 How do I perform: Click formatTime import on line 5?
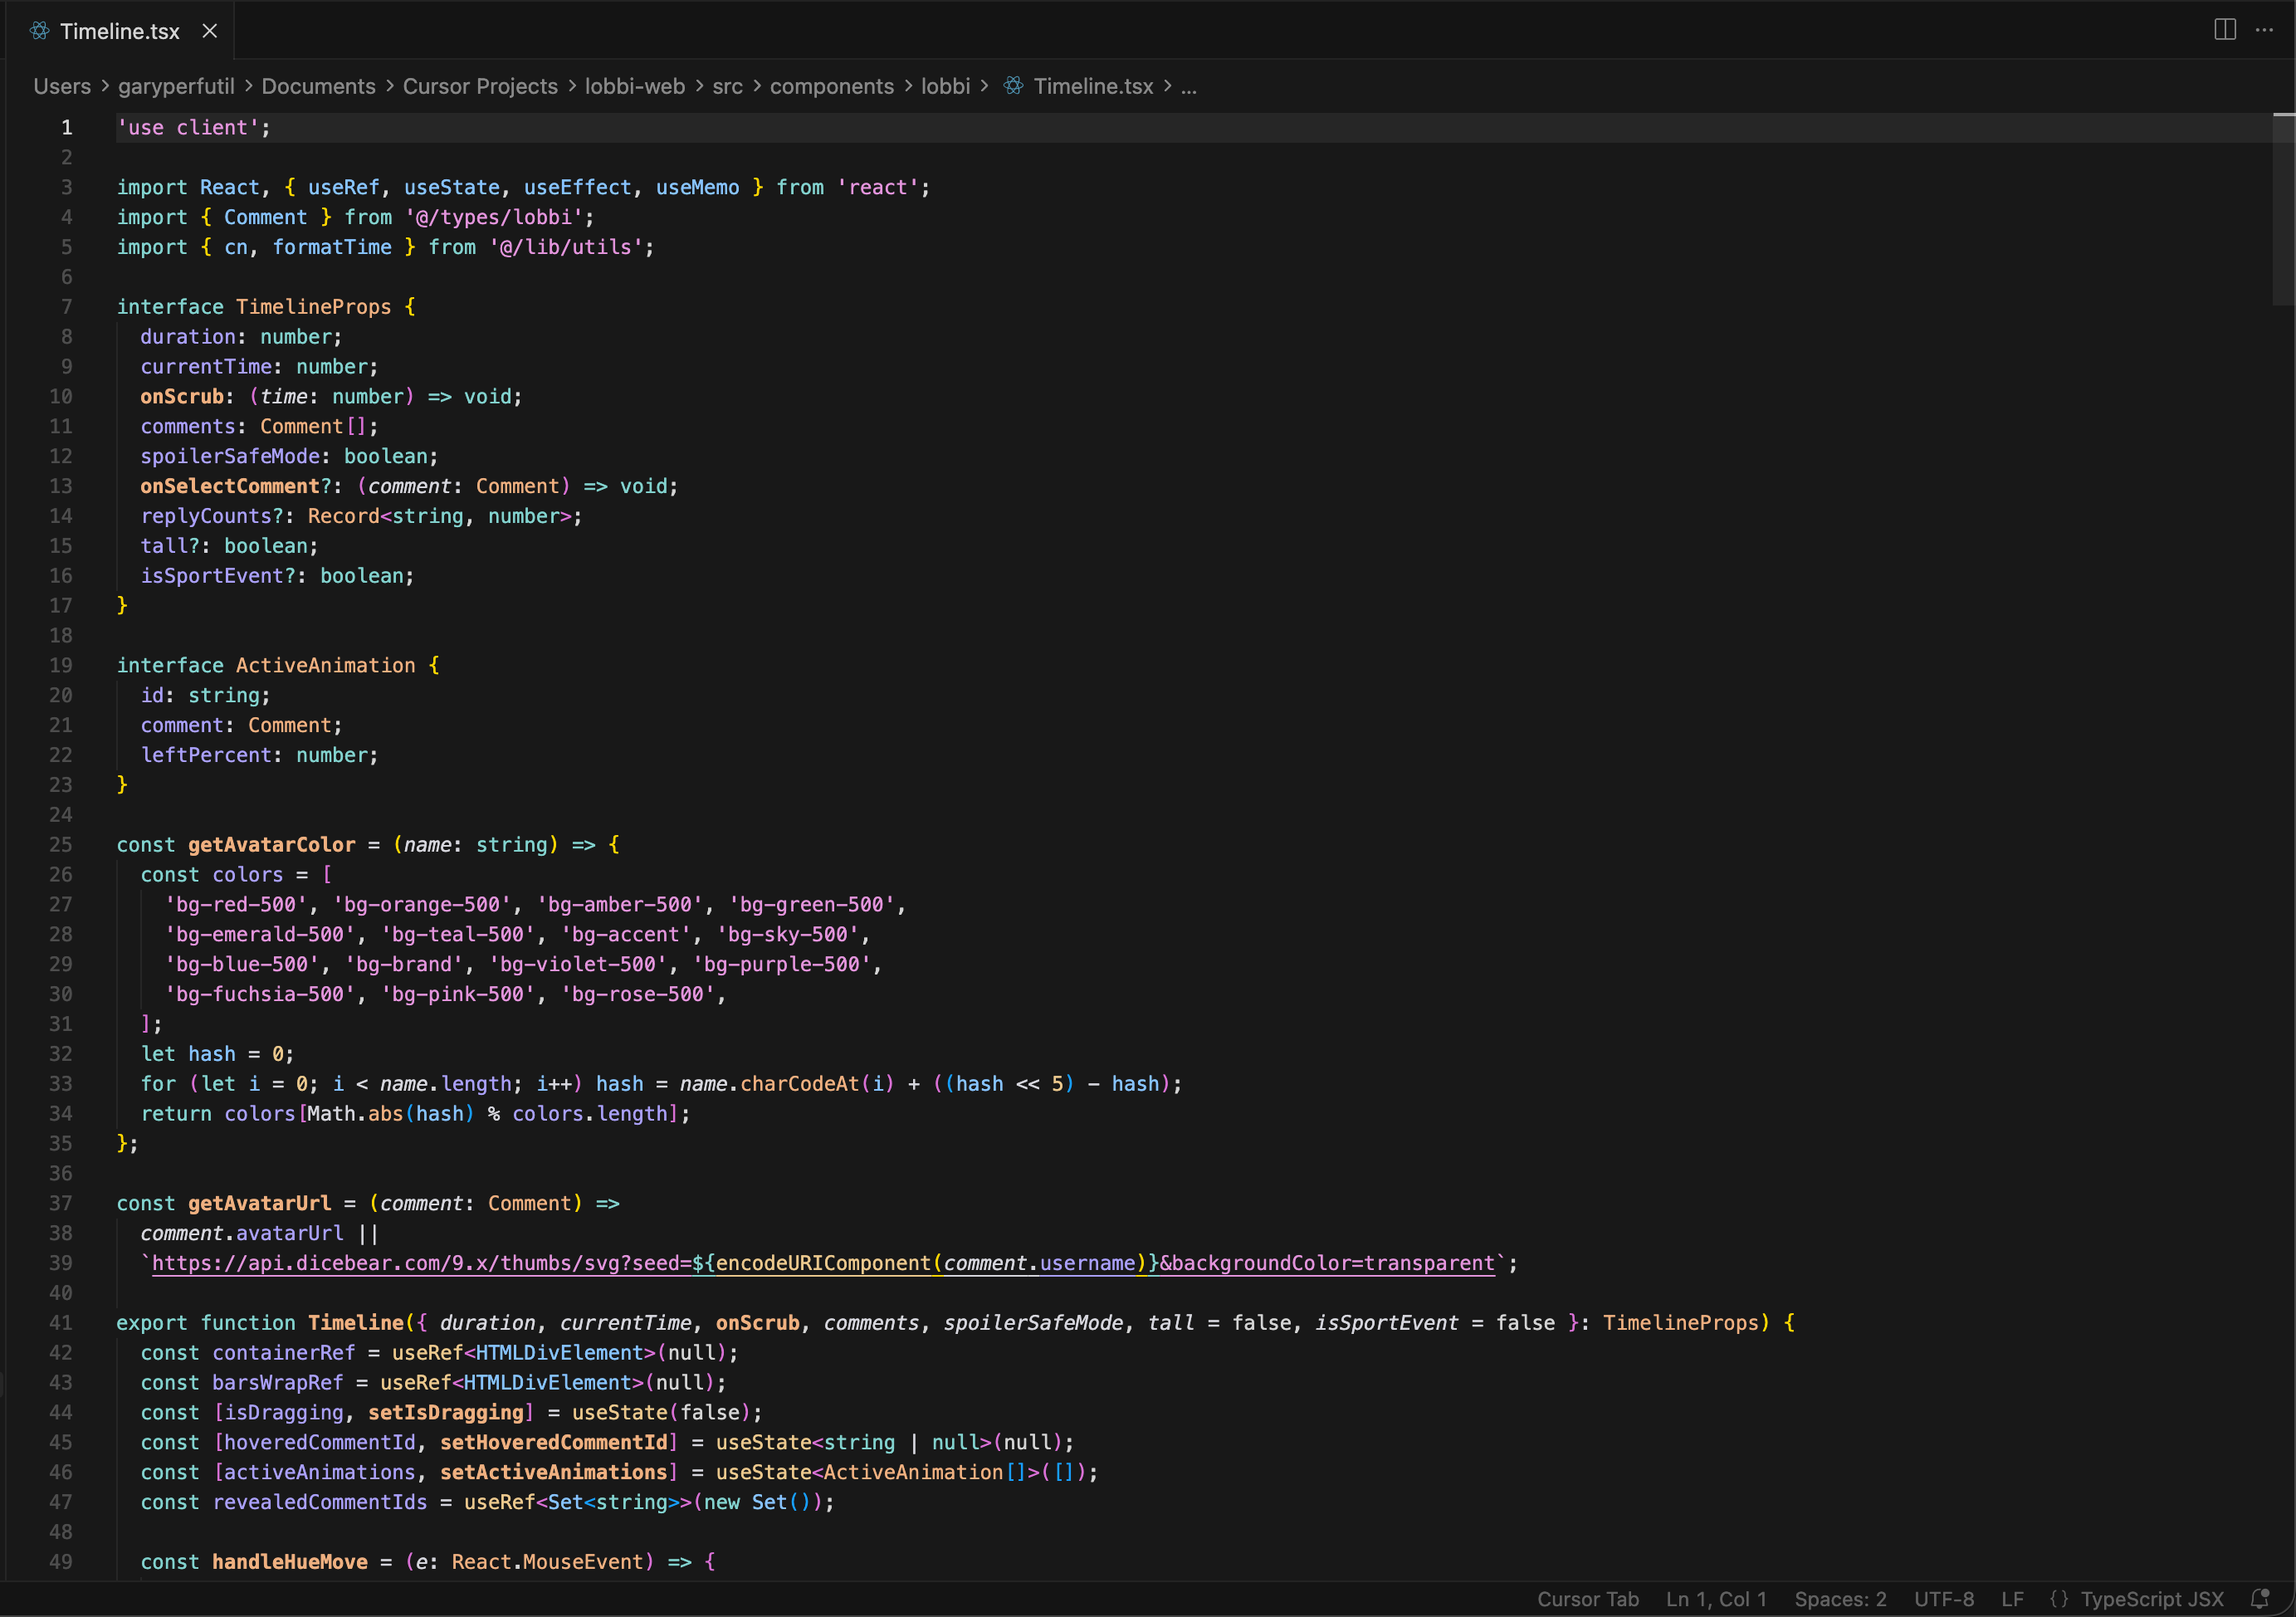click(x=332, y=247)
